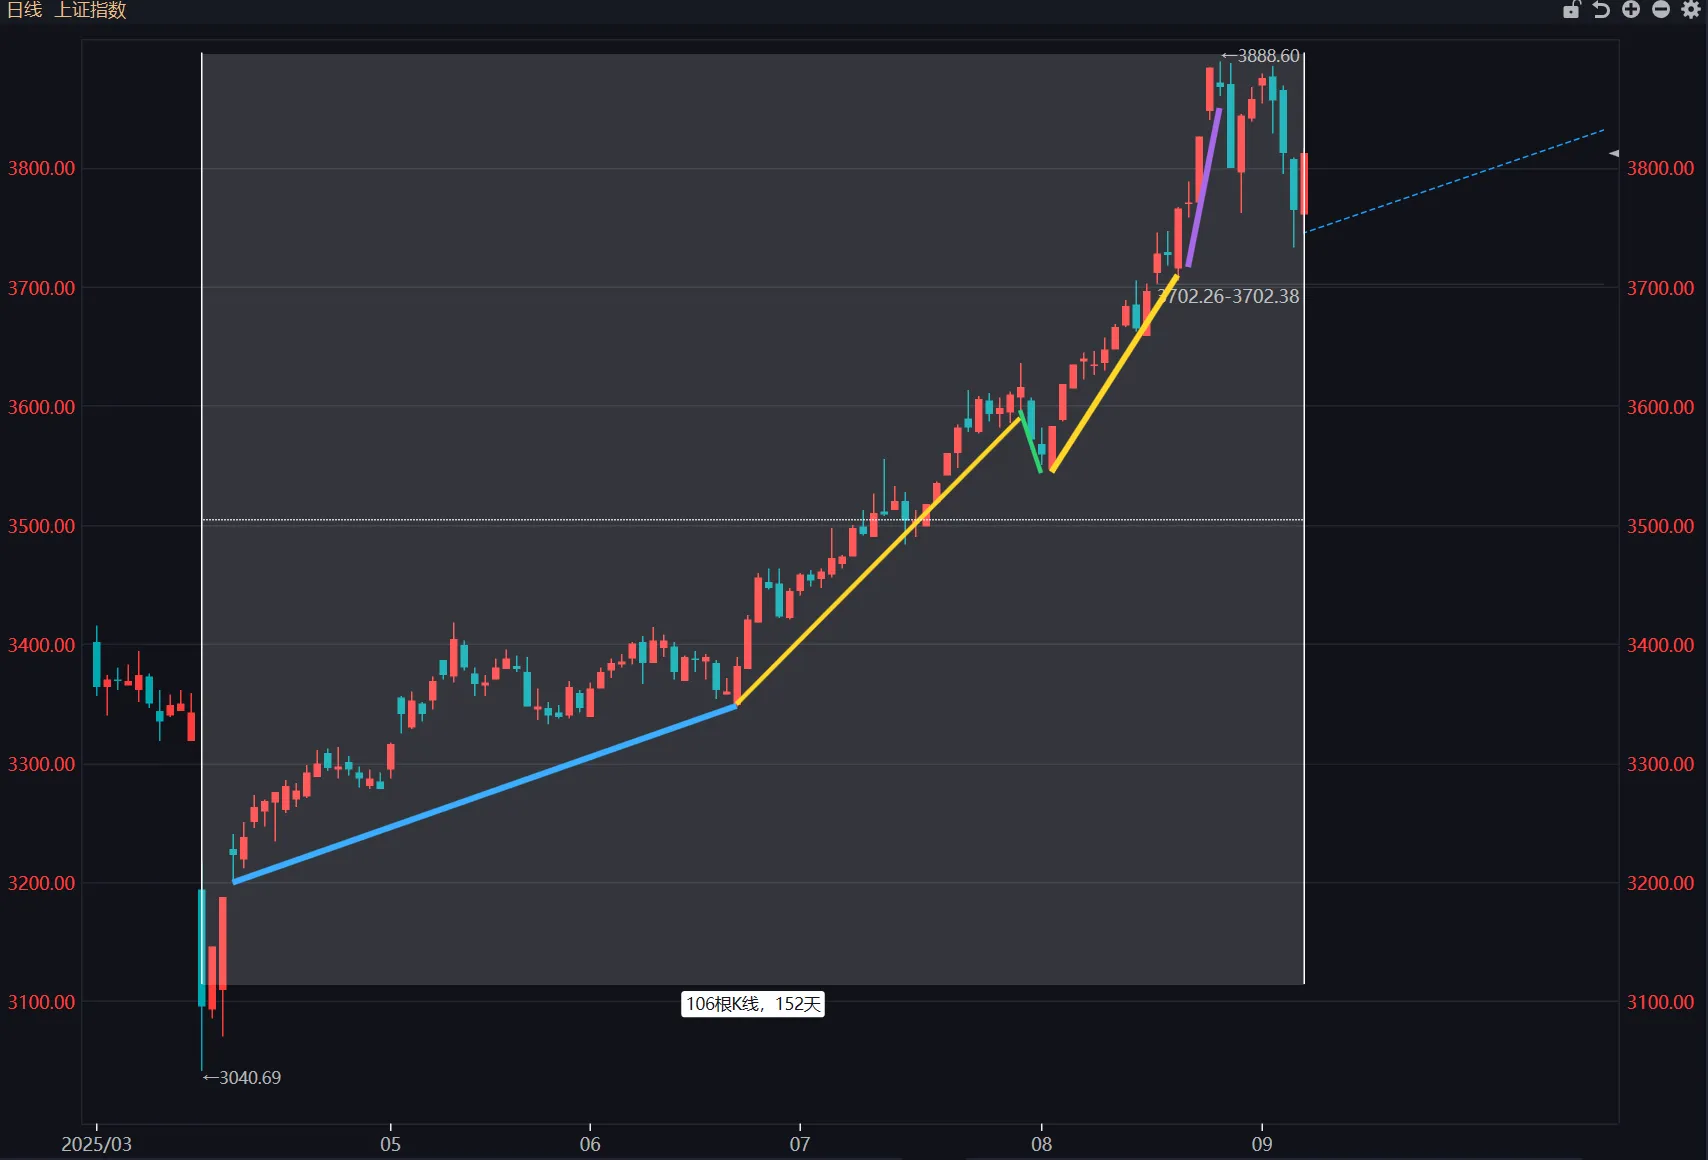This screenshot has height=1160, width=1708.
Task: Click the 05 month axis label
Action: coord(390,1144)
